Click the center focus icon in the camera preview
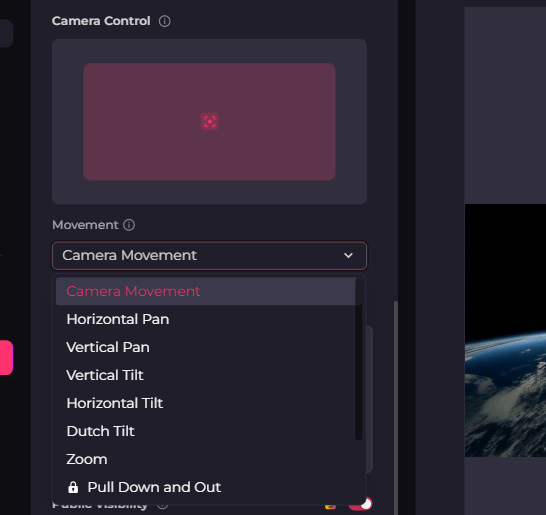This screenshot has height=515, width=546. click(x=210, y=122)
